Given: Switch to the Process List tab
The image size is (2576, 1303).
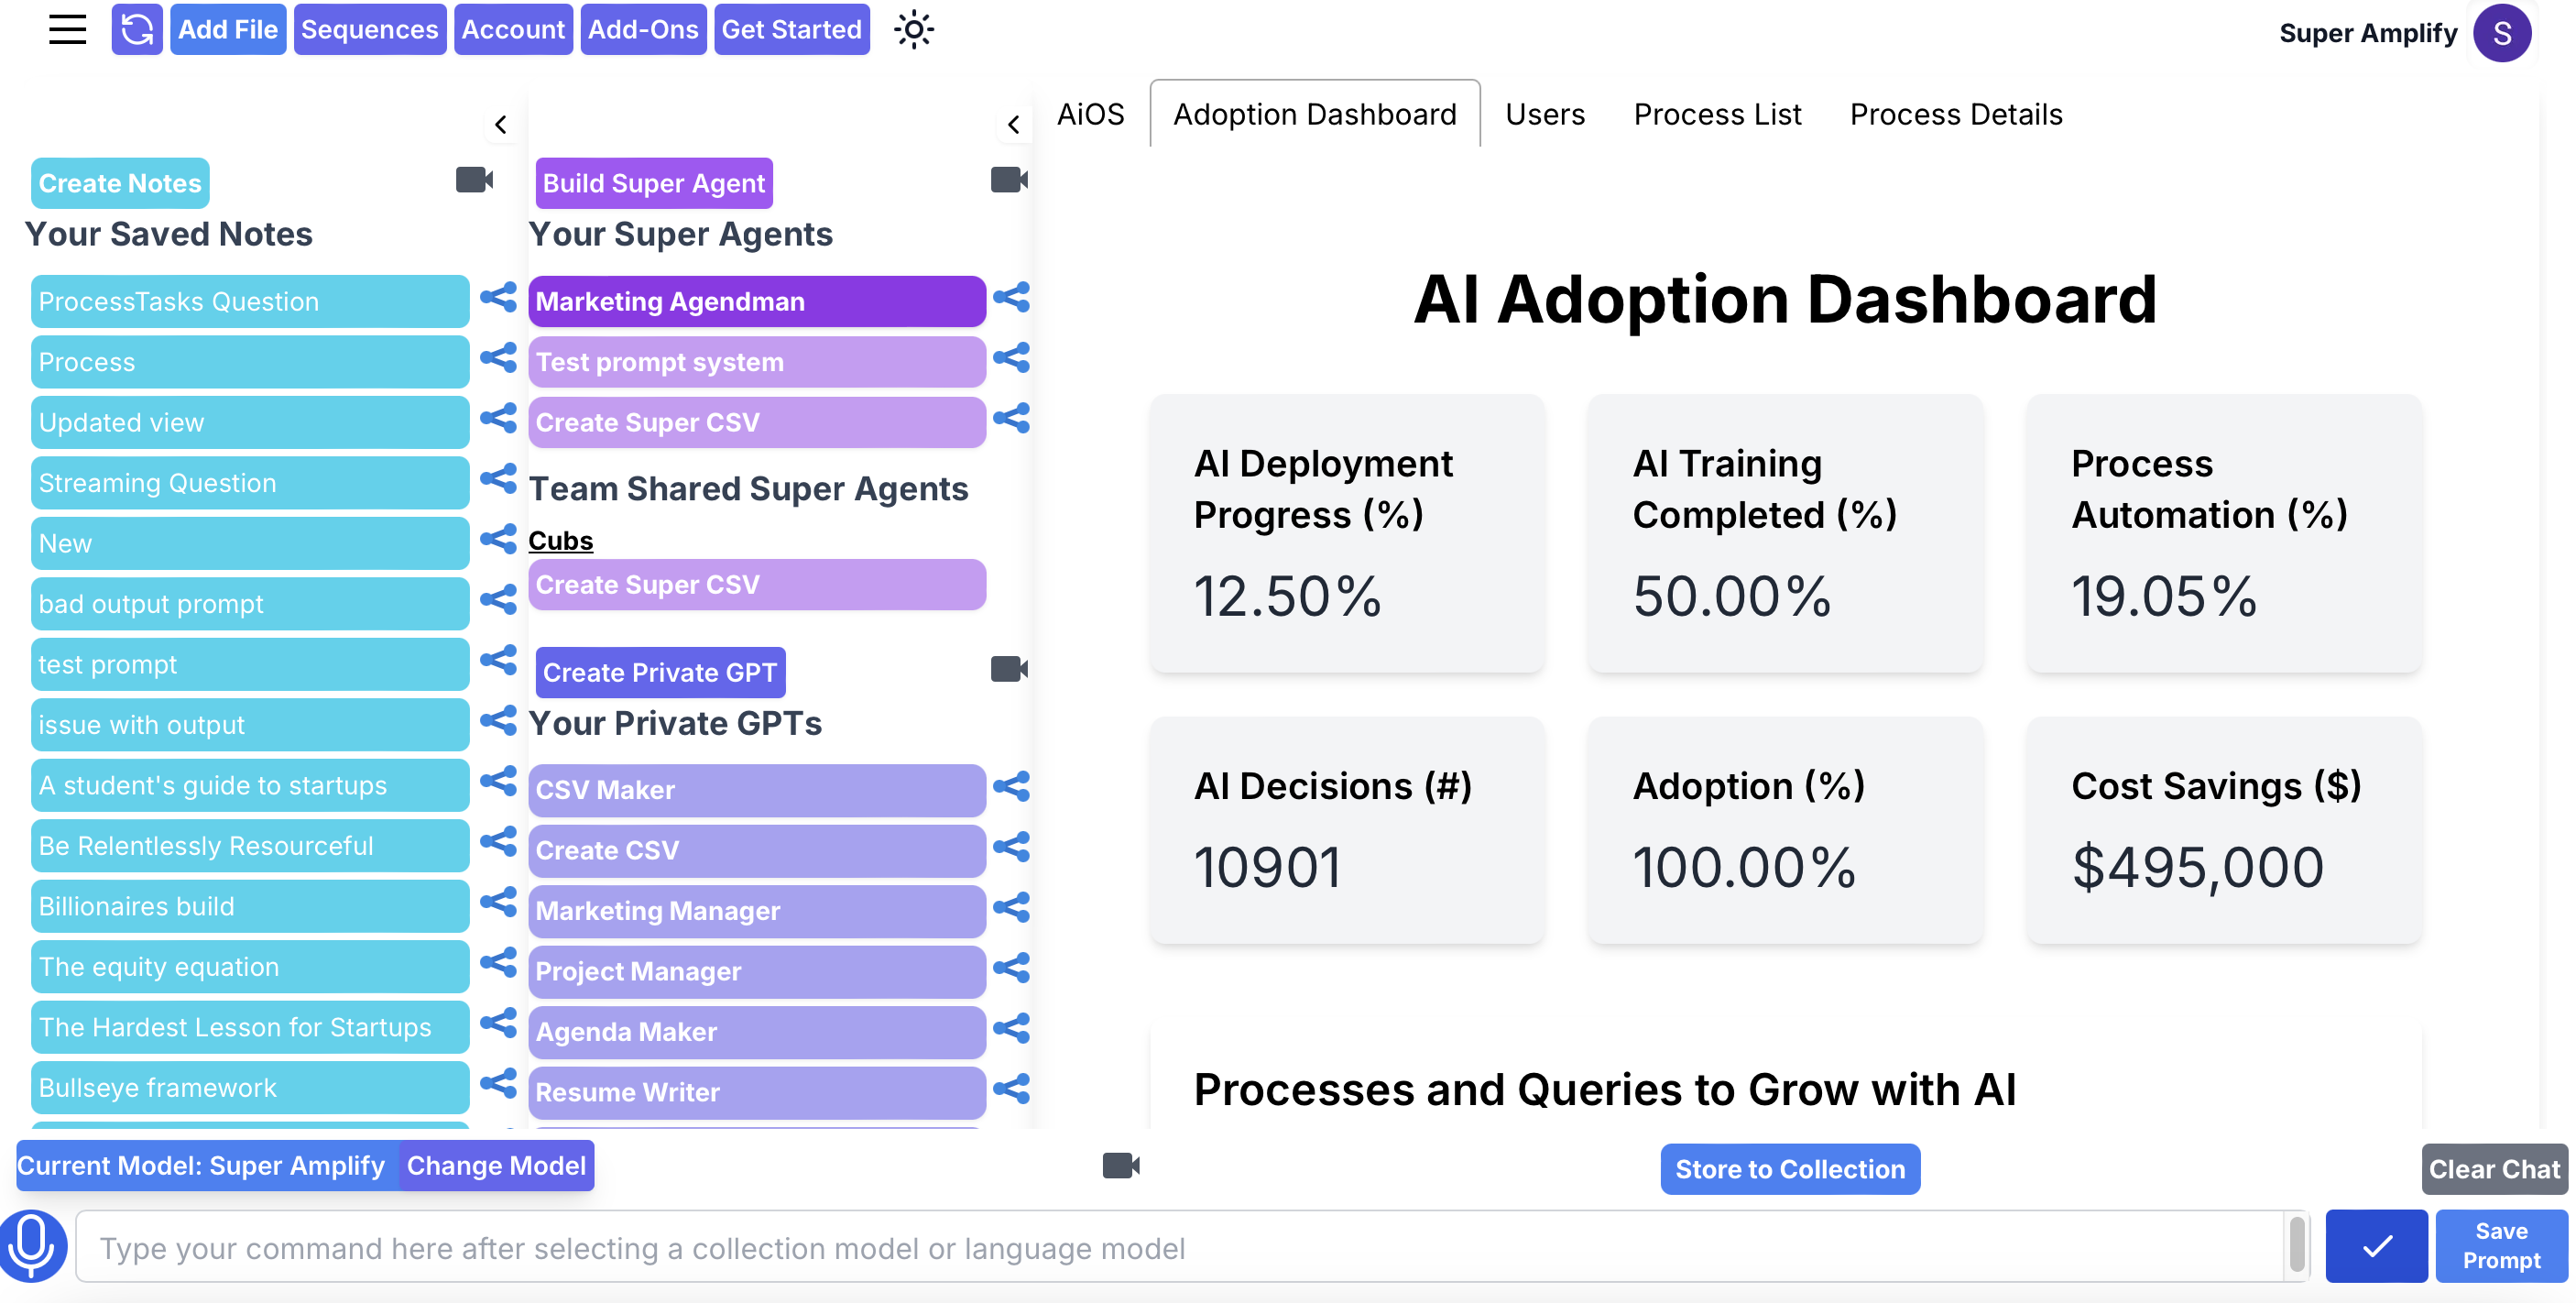Looking at the screenshot, I should pos(1716,115).
